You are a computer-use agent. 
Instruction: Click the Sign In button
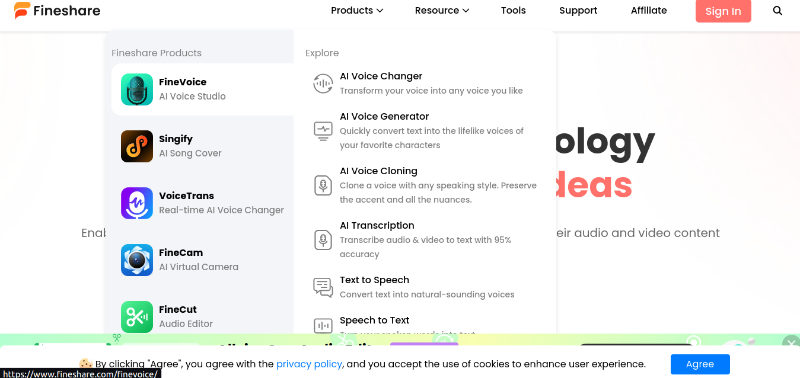[723, 11]
